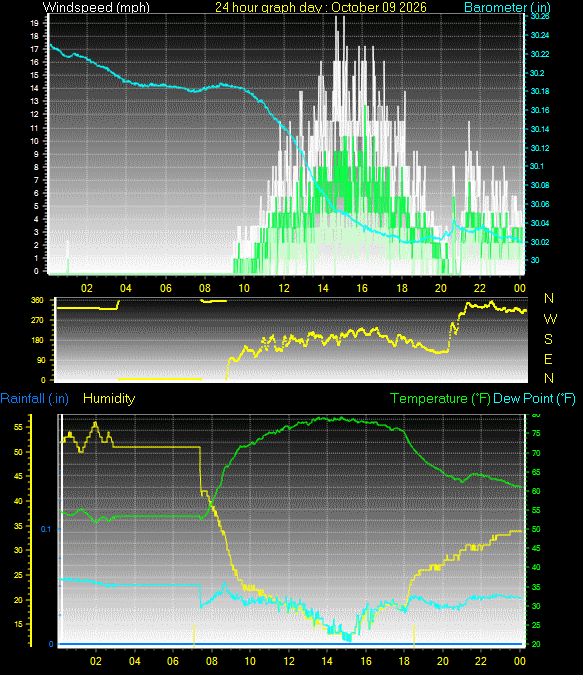Click the Humidity label
Screen dimensions: 583x675
109,399
